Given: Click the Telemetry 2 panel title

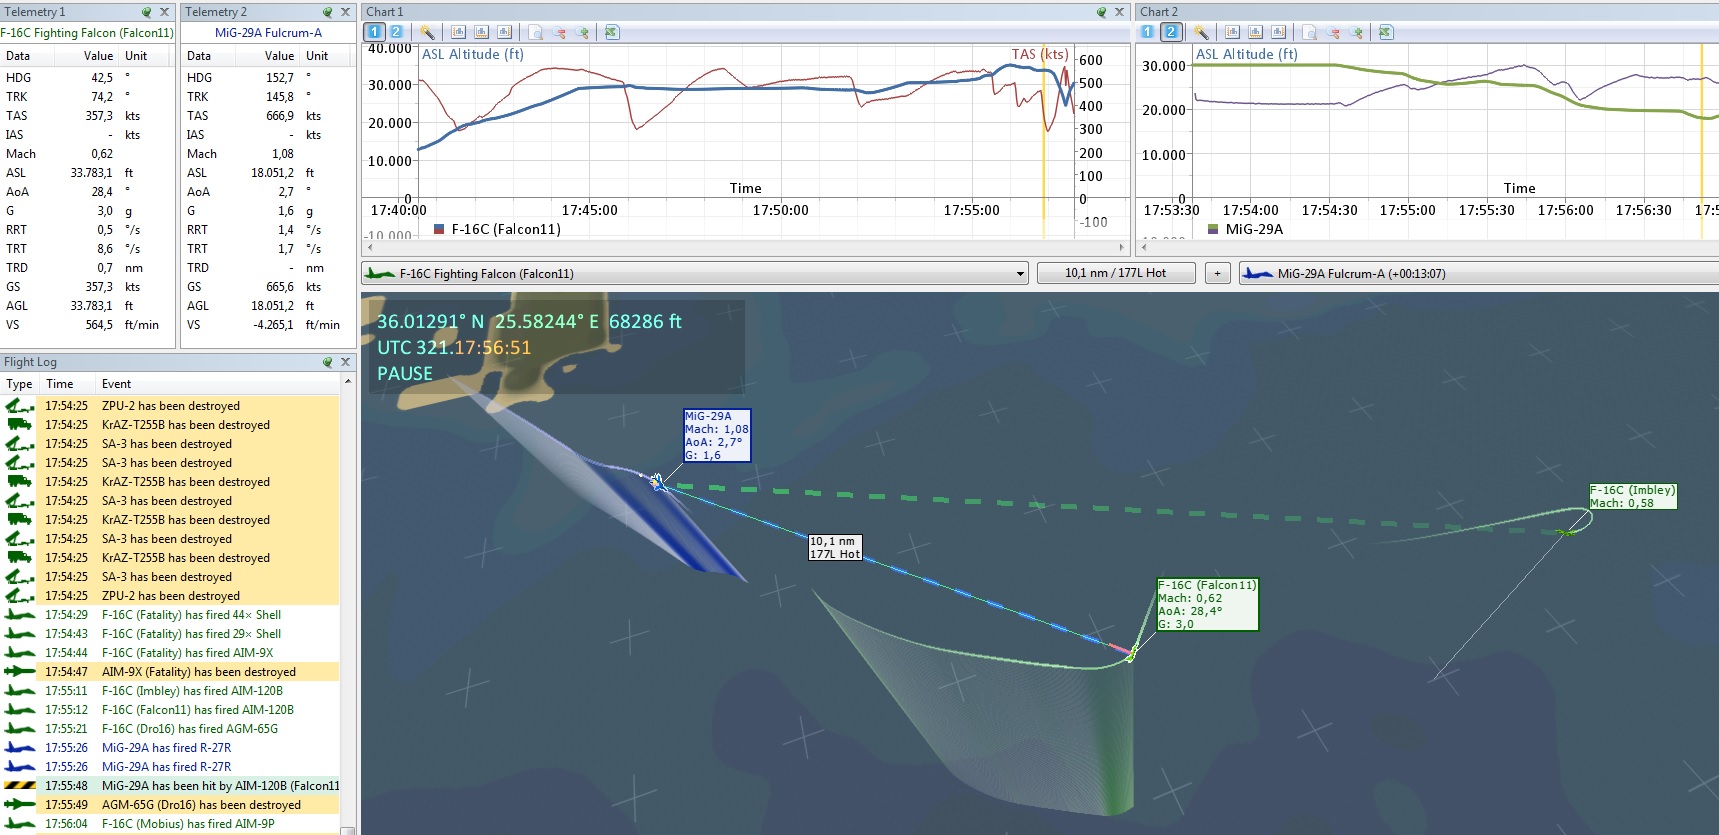Looking at the screenshot, I should pyautogui.click(x=215, y=12).
